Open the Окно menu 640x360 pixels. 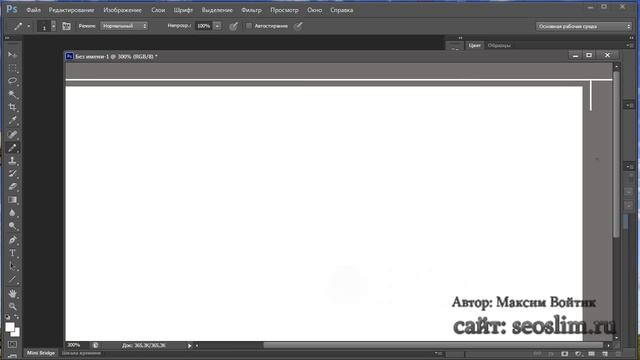(314, 10)
